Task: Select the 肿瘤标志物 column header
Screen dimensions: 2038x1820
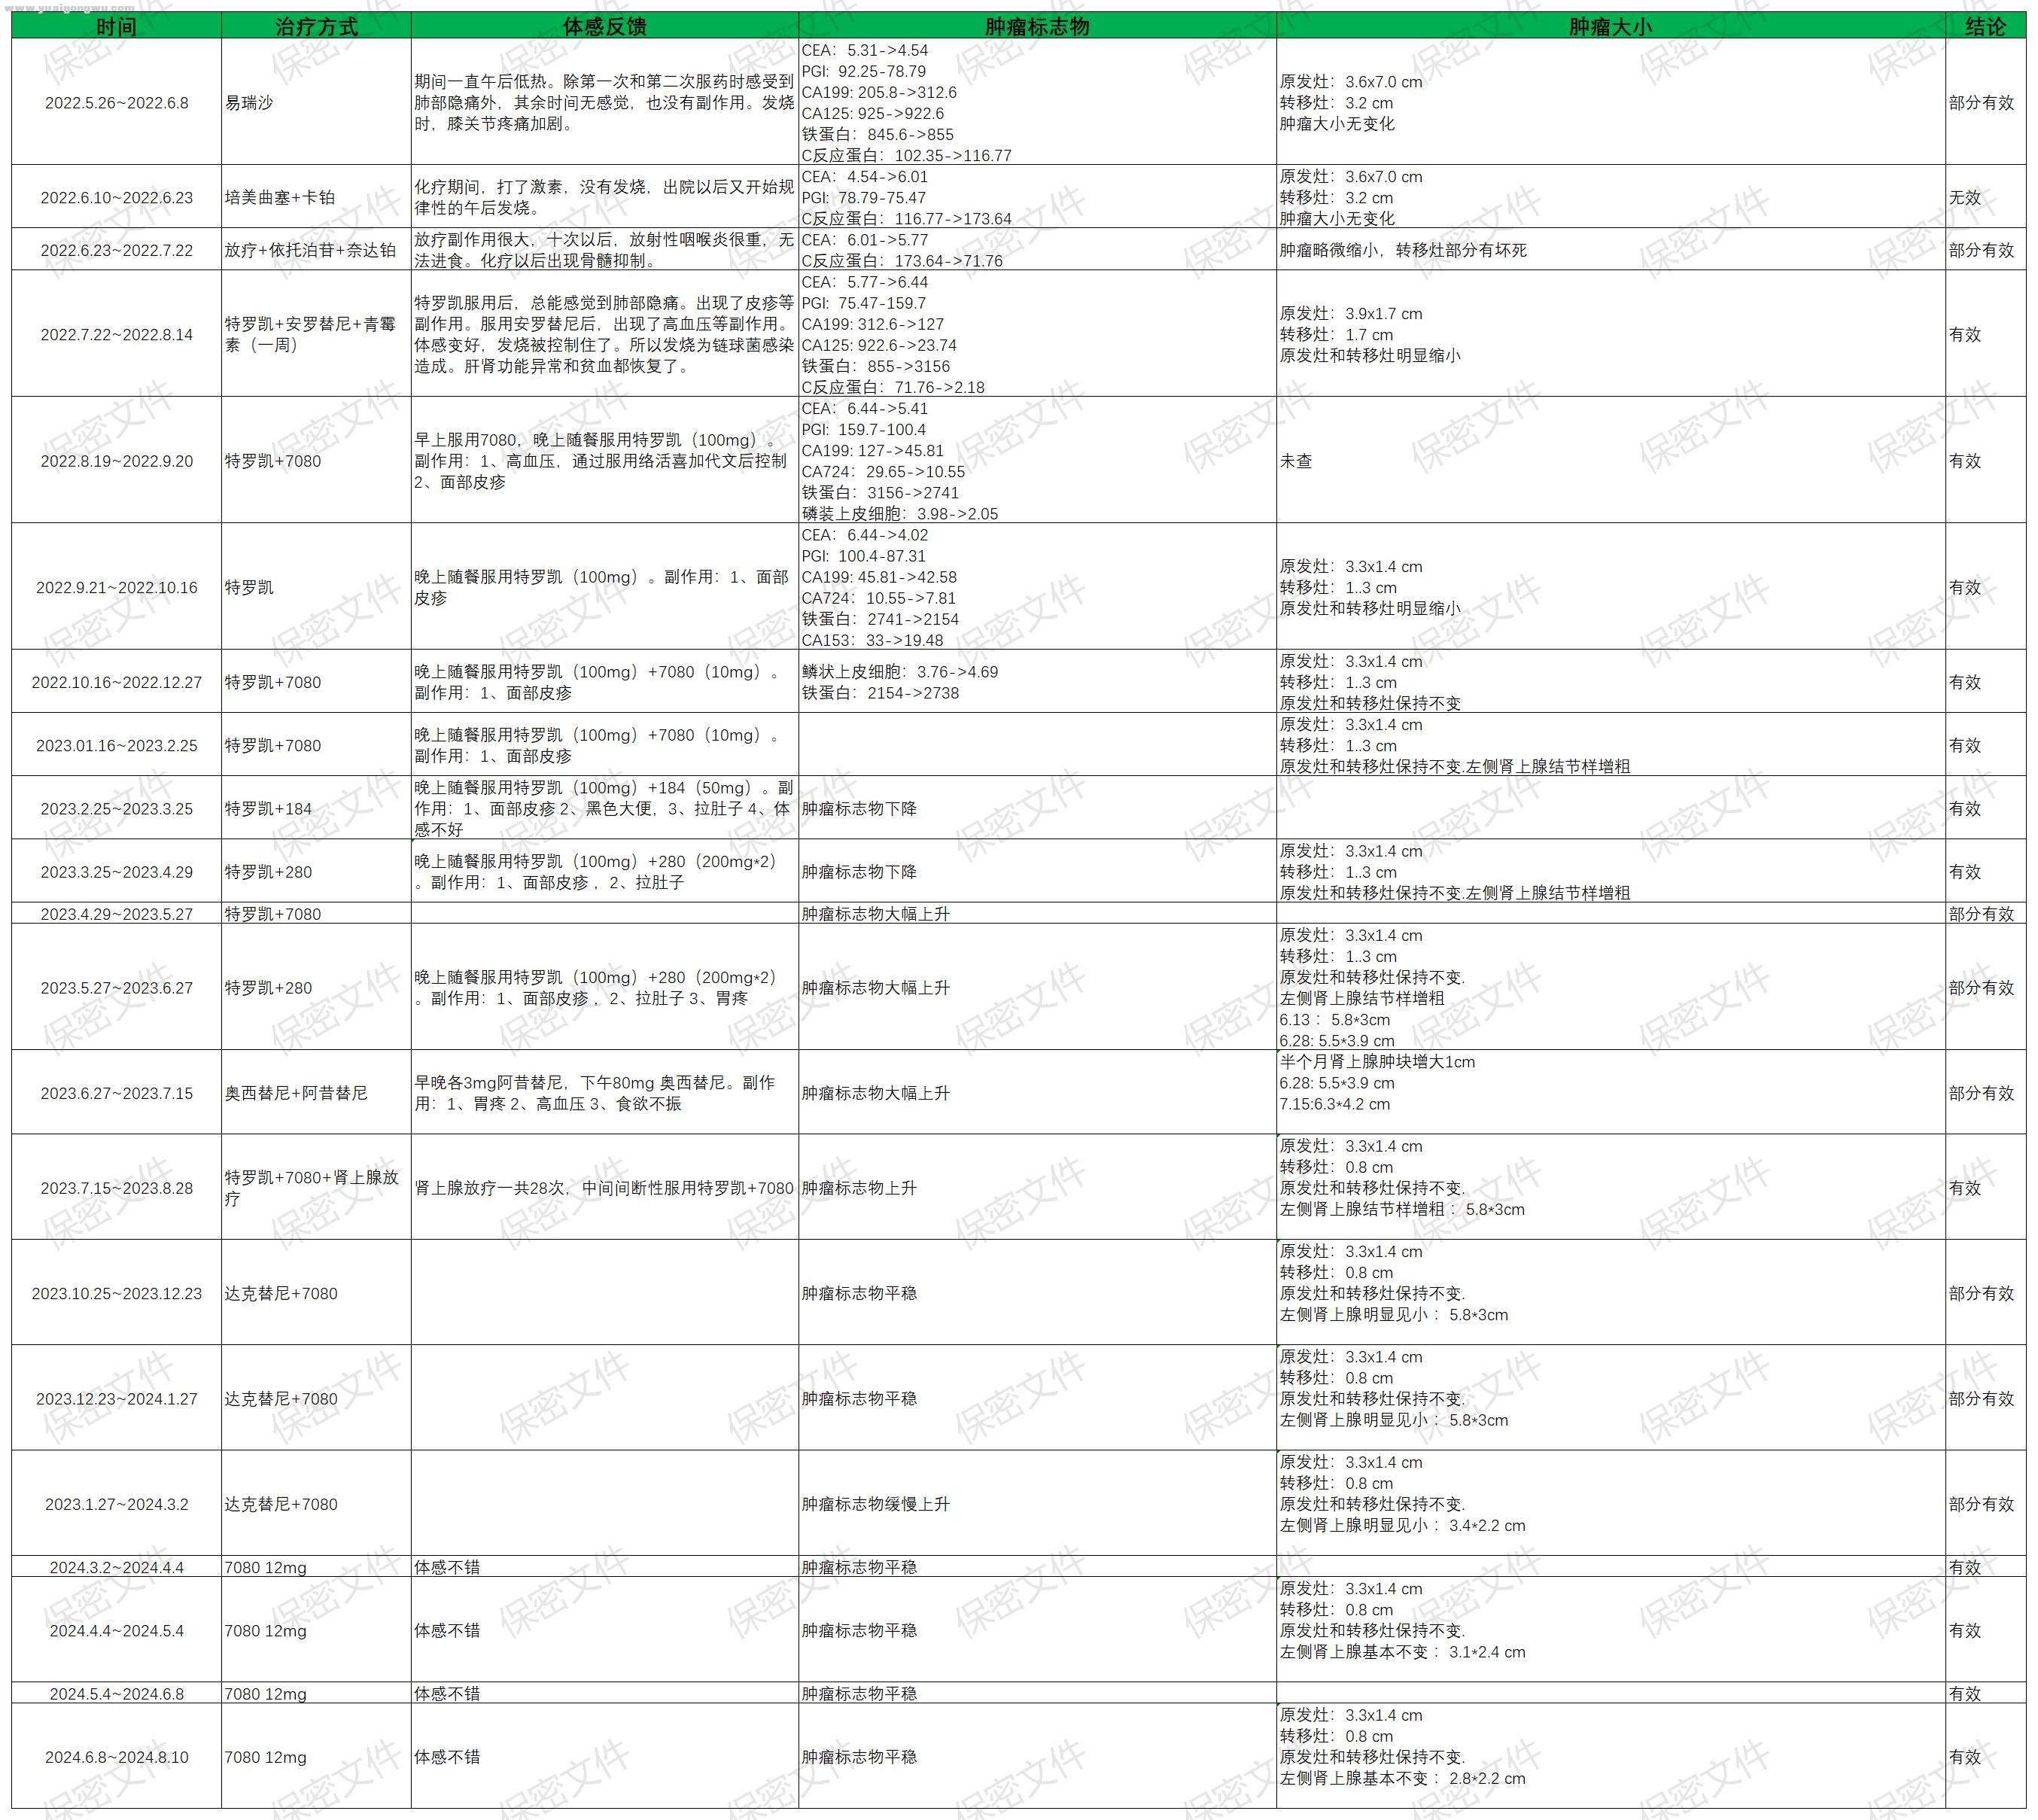Action: pos(1037,26)
